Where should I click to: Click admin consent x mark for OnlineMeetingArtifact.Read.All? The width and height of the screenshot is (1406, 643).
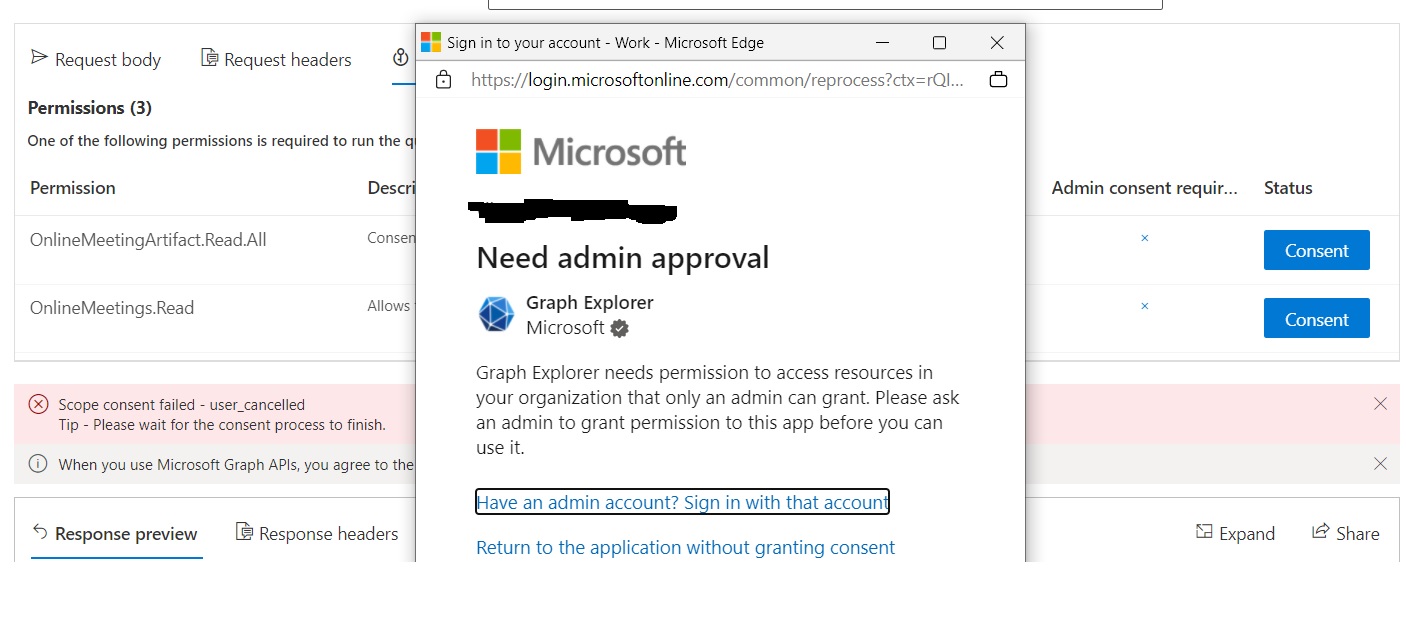click(x=1145, y=238)
